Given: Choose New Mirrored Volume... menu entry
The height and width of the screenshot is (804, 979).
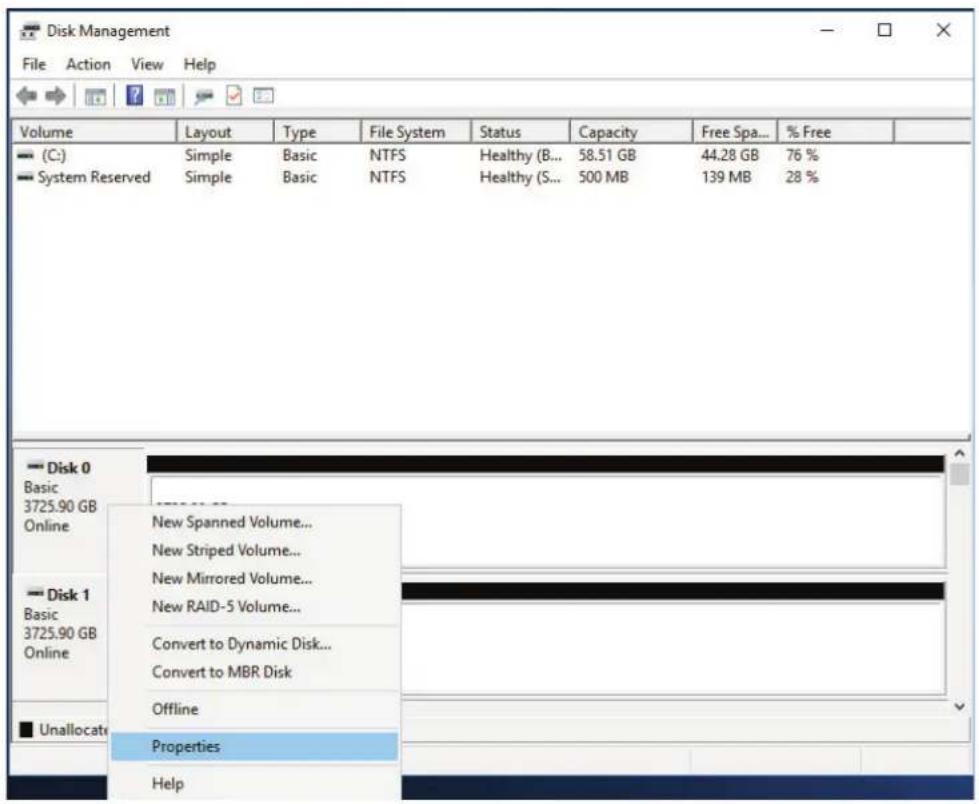Looking at the screenshot, I should coord(255,578).
